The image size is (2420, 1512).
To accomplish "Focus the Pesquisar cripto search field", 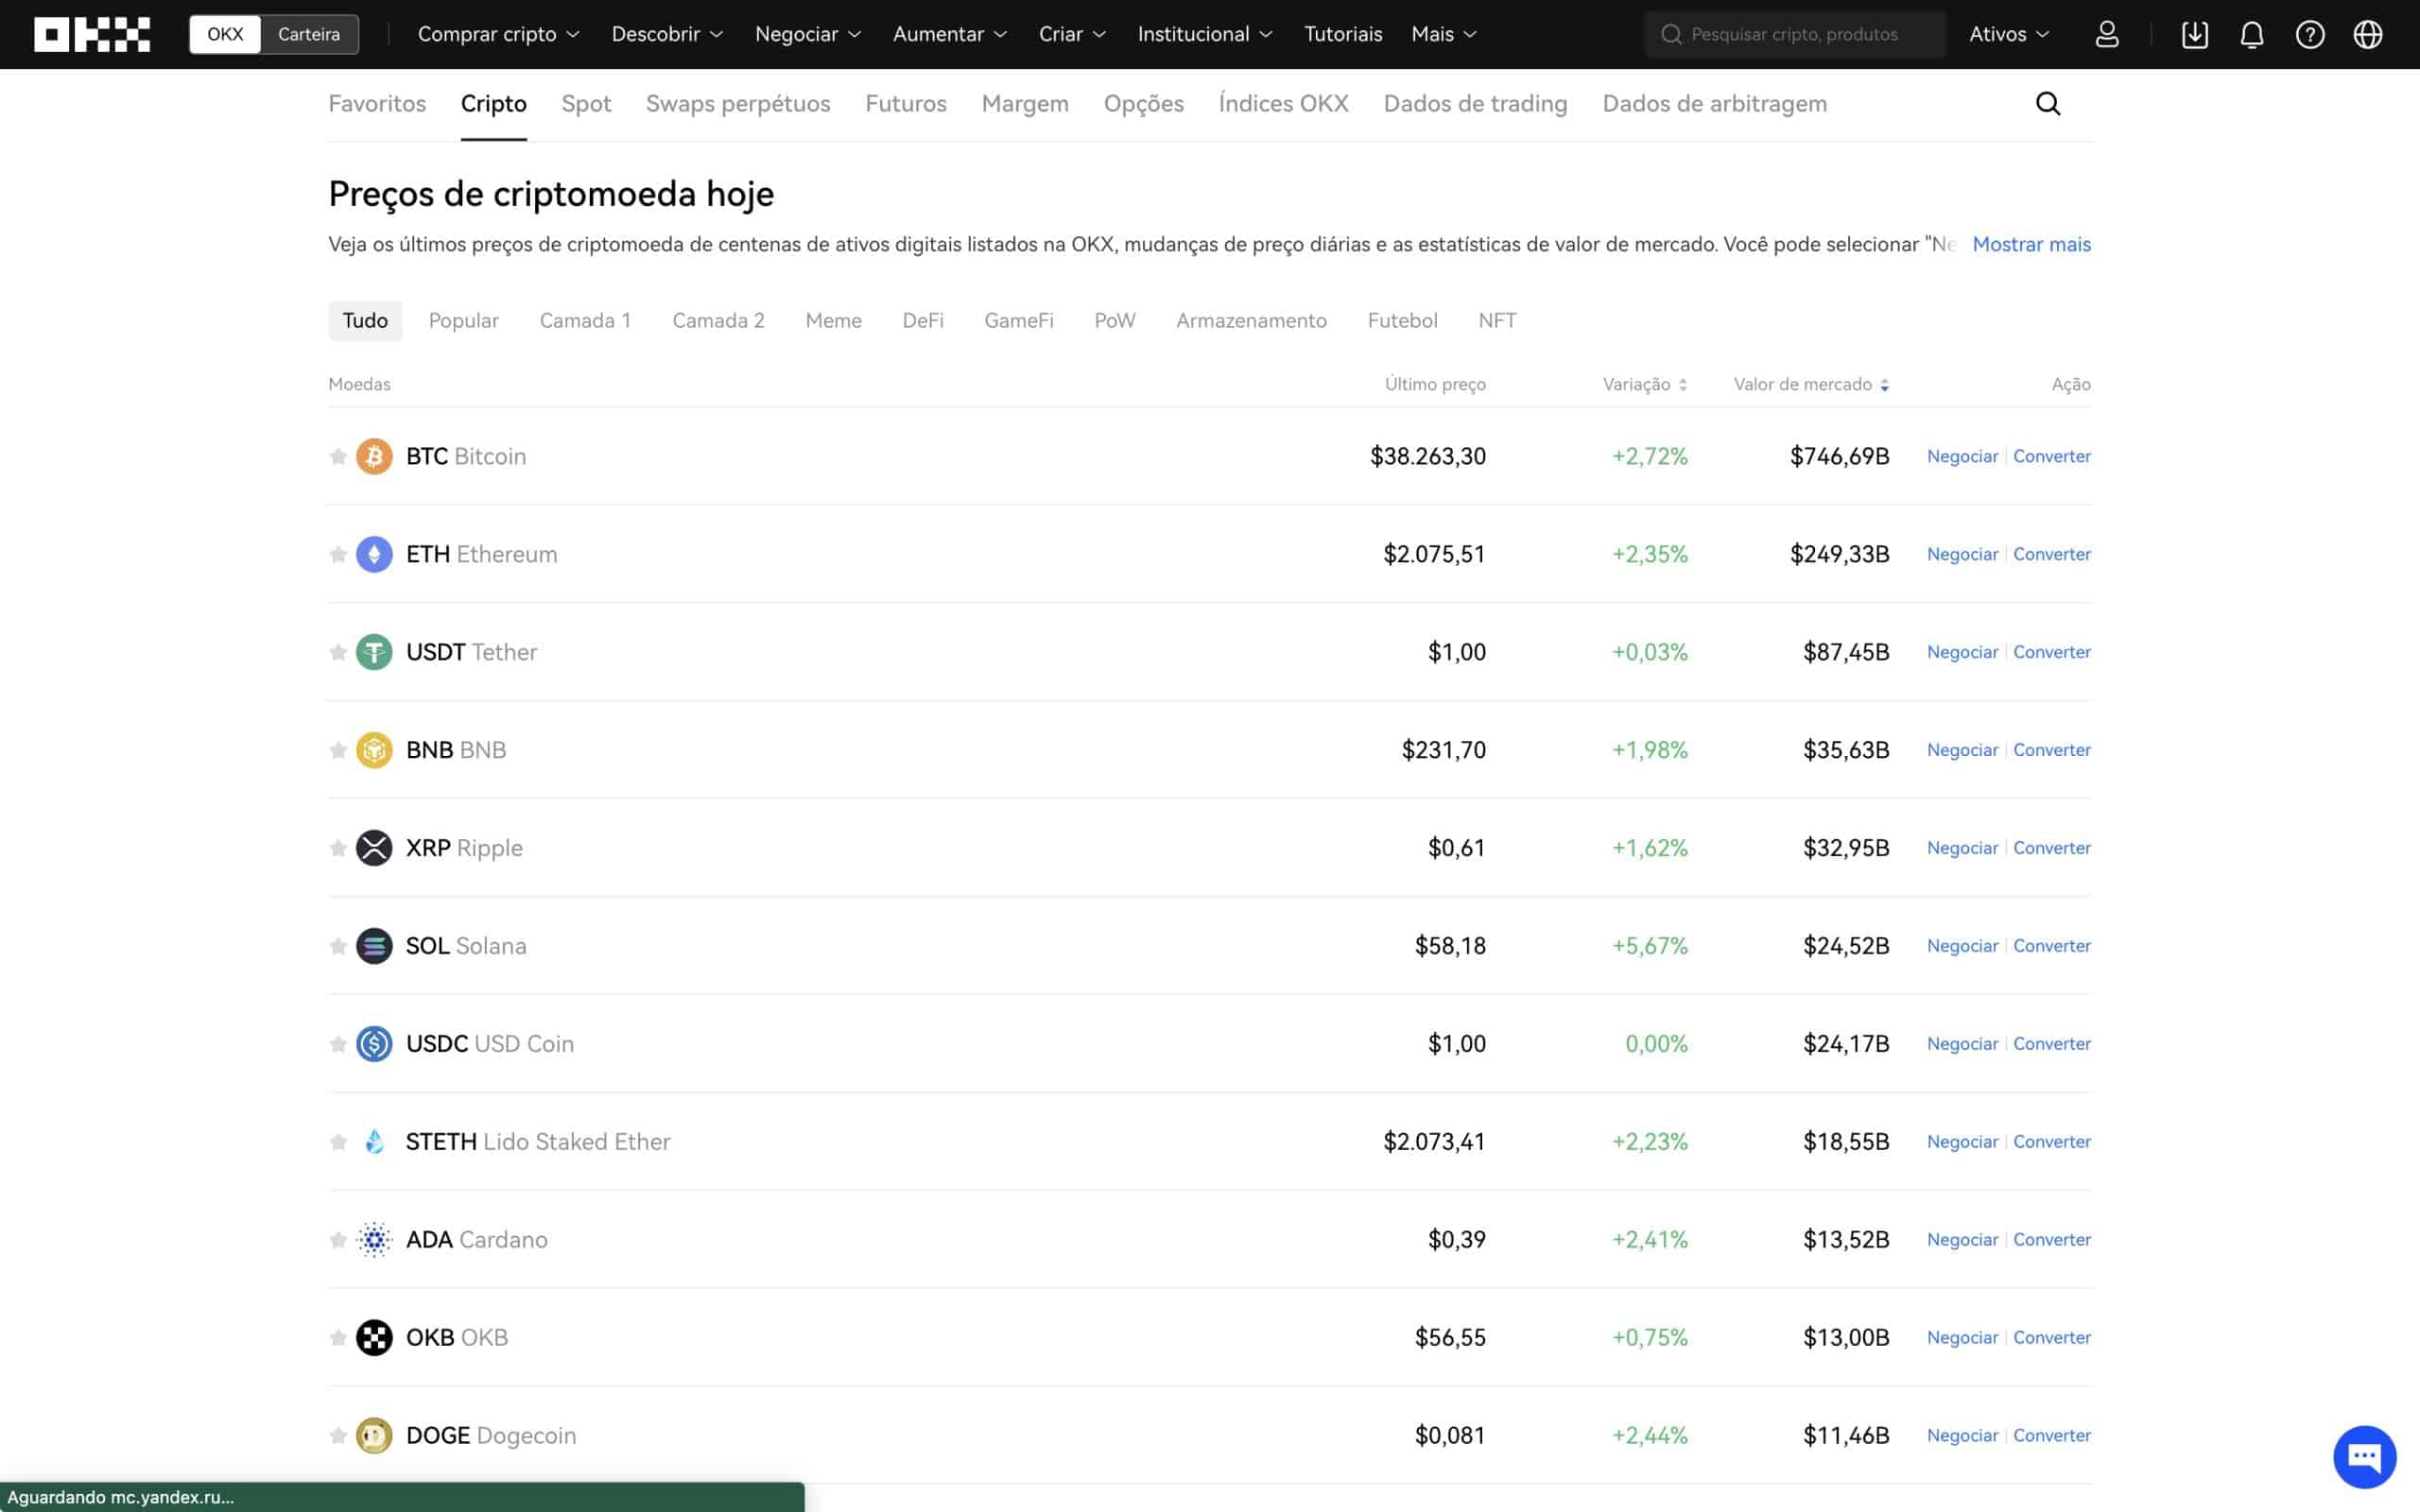I will pos(1795,34).
